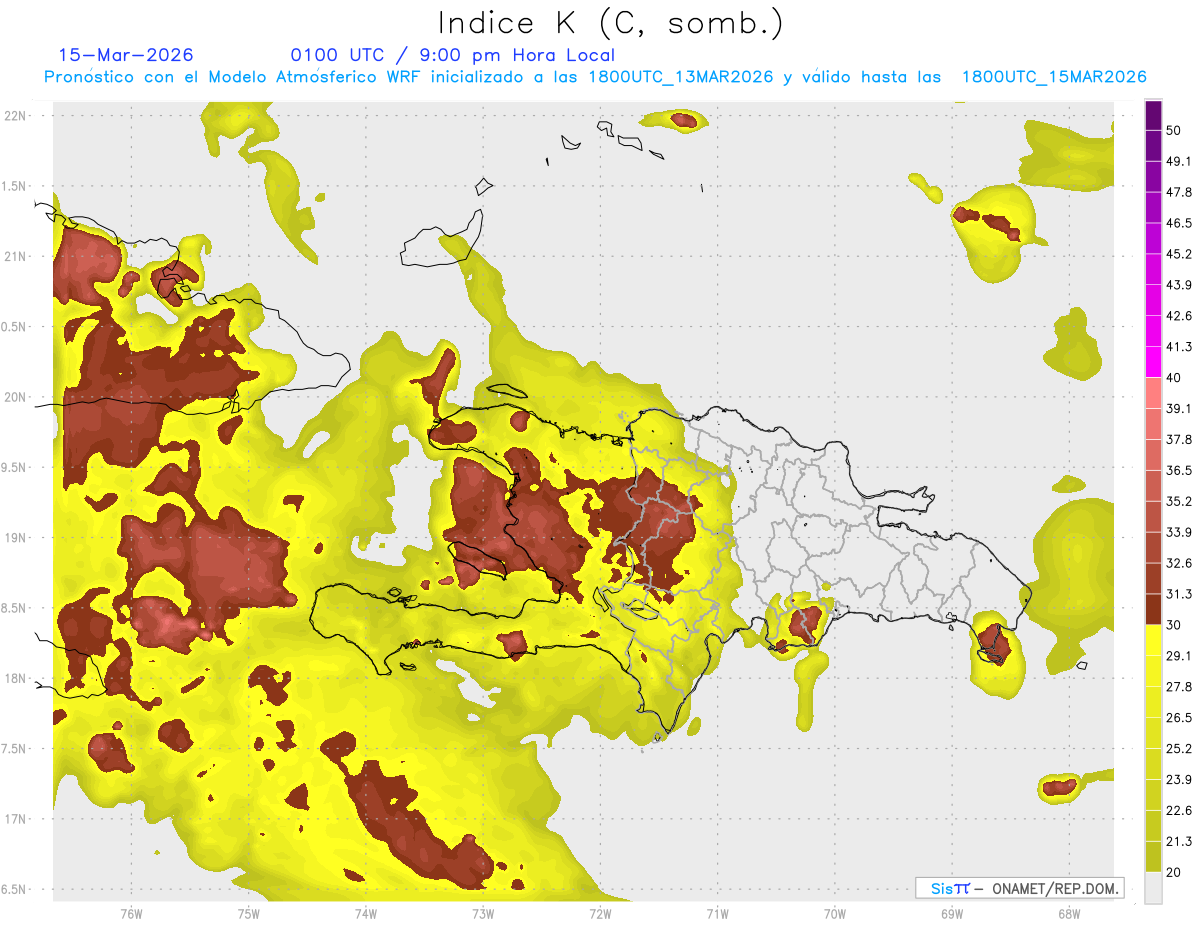Viewport: 1200px width, 927px height.
Task: Click colorbar value 40
Action: click(x=1174, y=378)
